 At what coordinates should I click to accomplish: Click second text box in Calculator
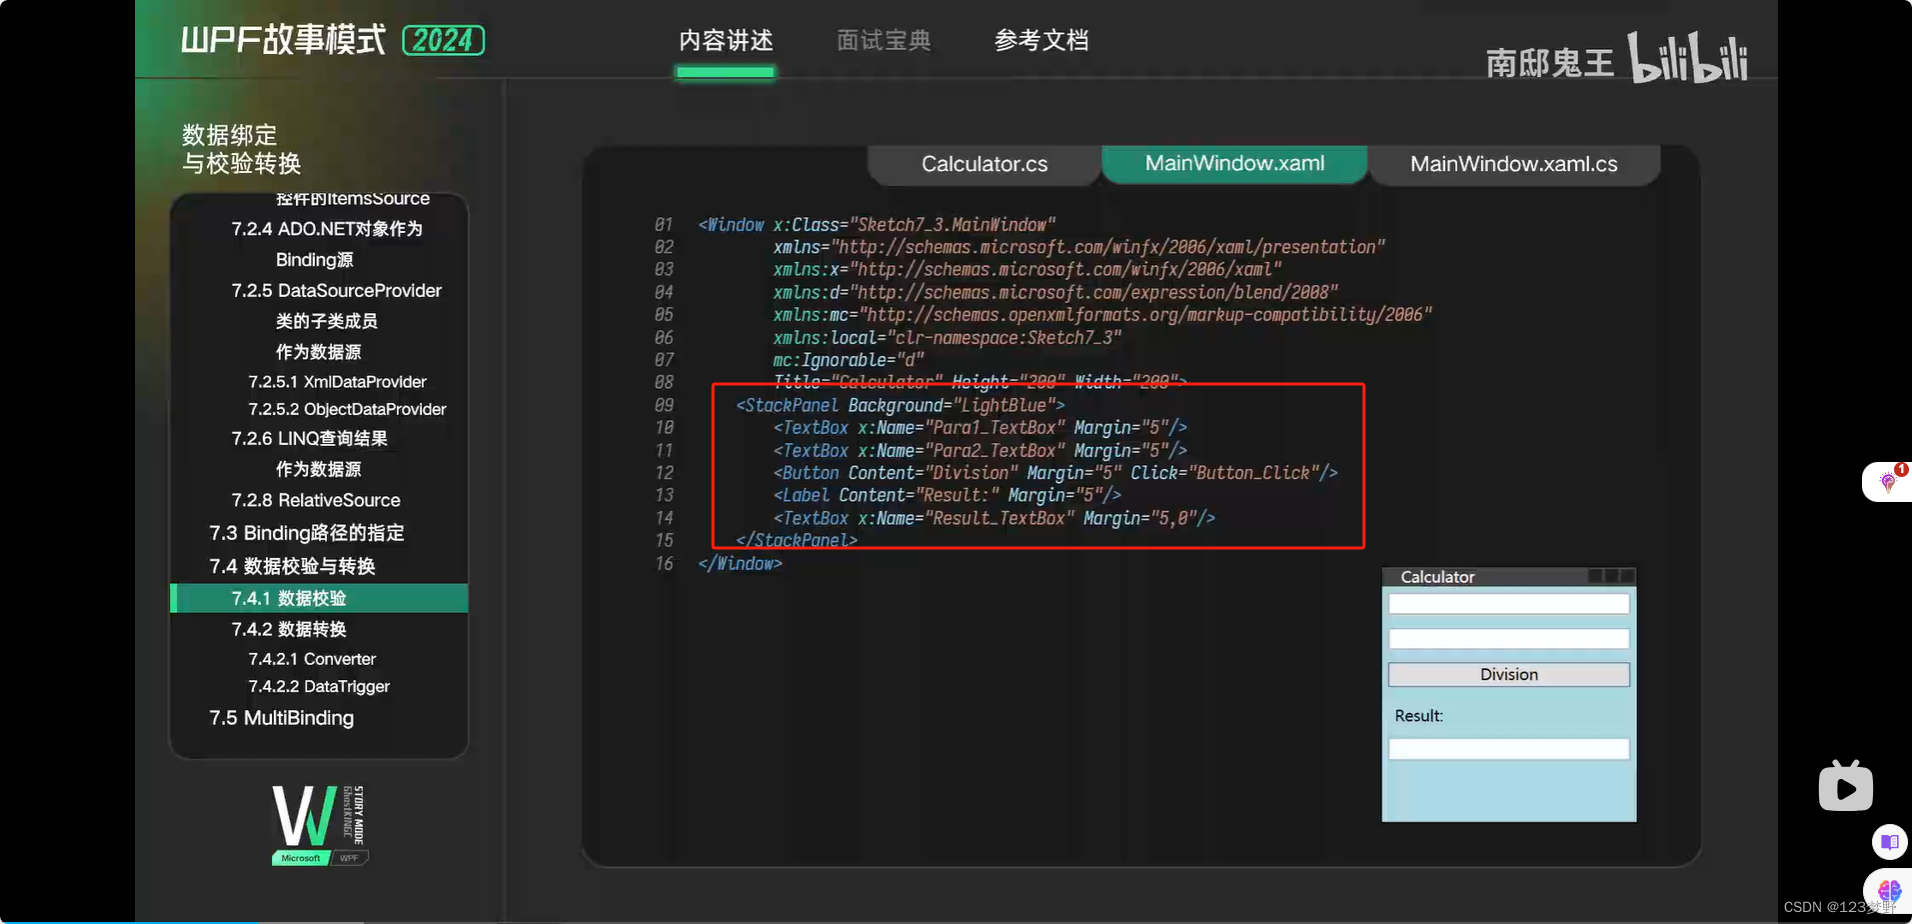pos(1509,638)
